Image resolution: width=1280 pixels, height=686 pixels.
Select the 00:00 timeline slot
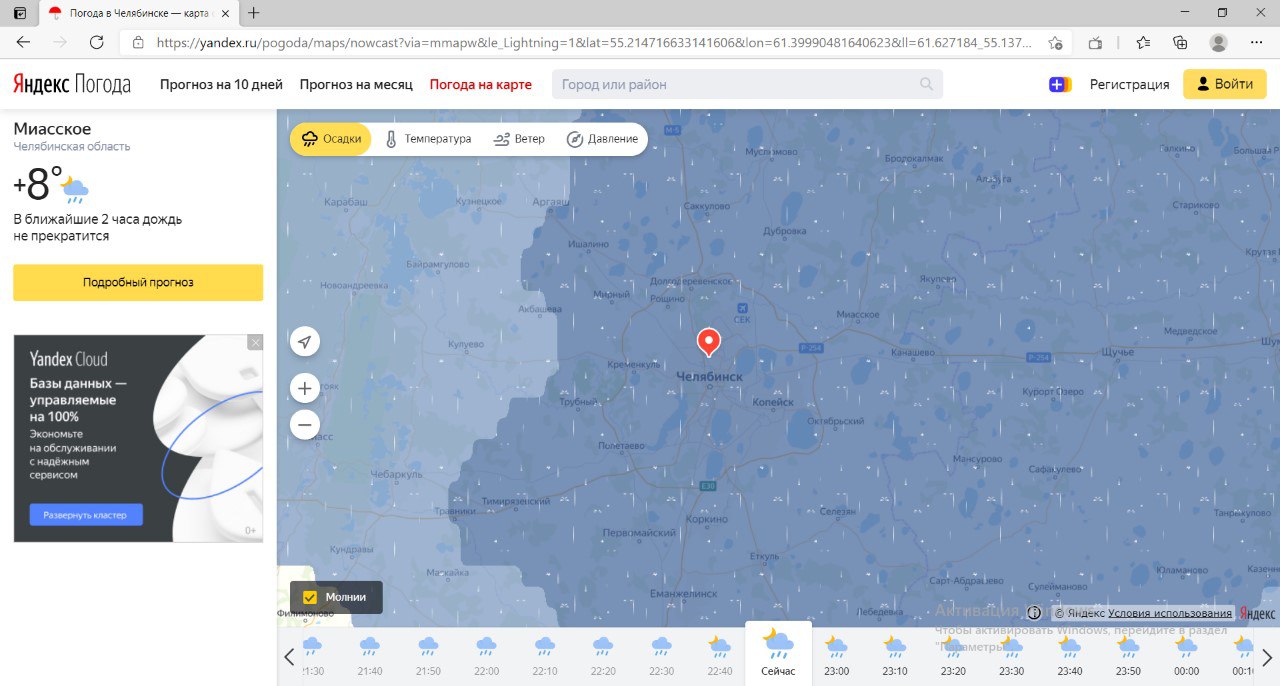coord(1187,656)
